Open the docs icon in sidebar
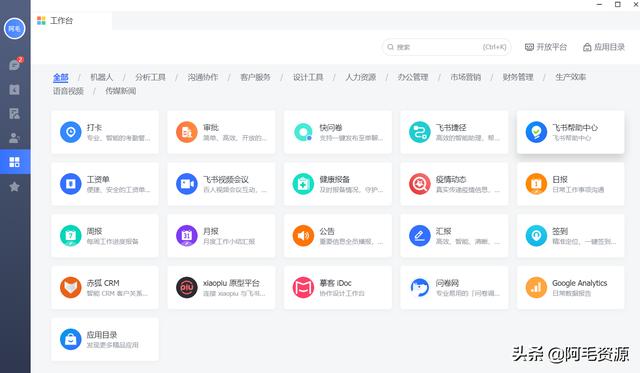This screenshot has width=640, height=373. point(15,114)
